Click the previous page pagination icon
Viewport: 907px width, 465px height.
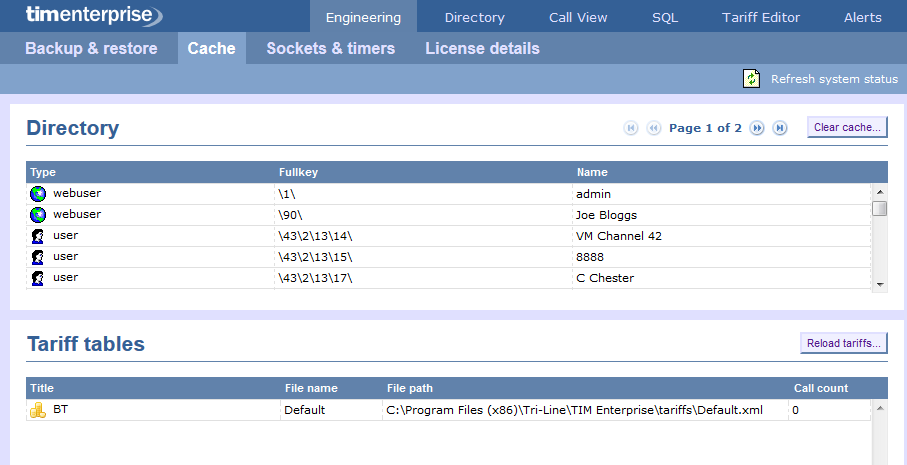(654, 128)
